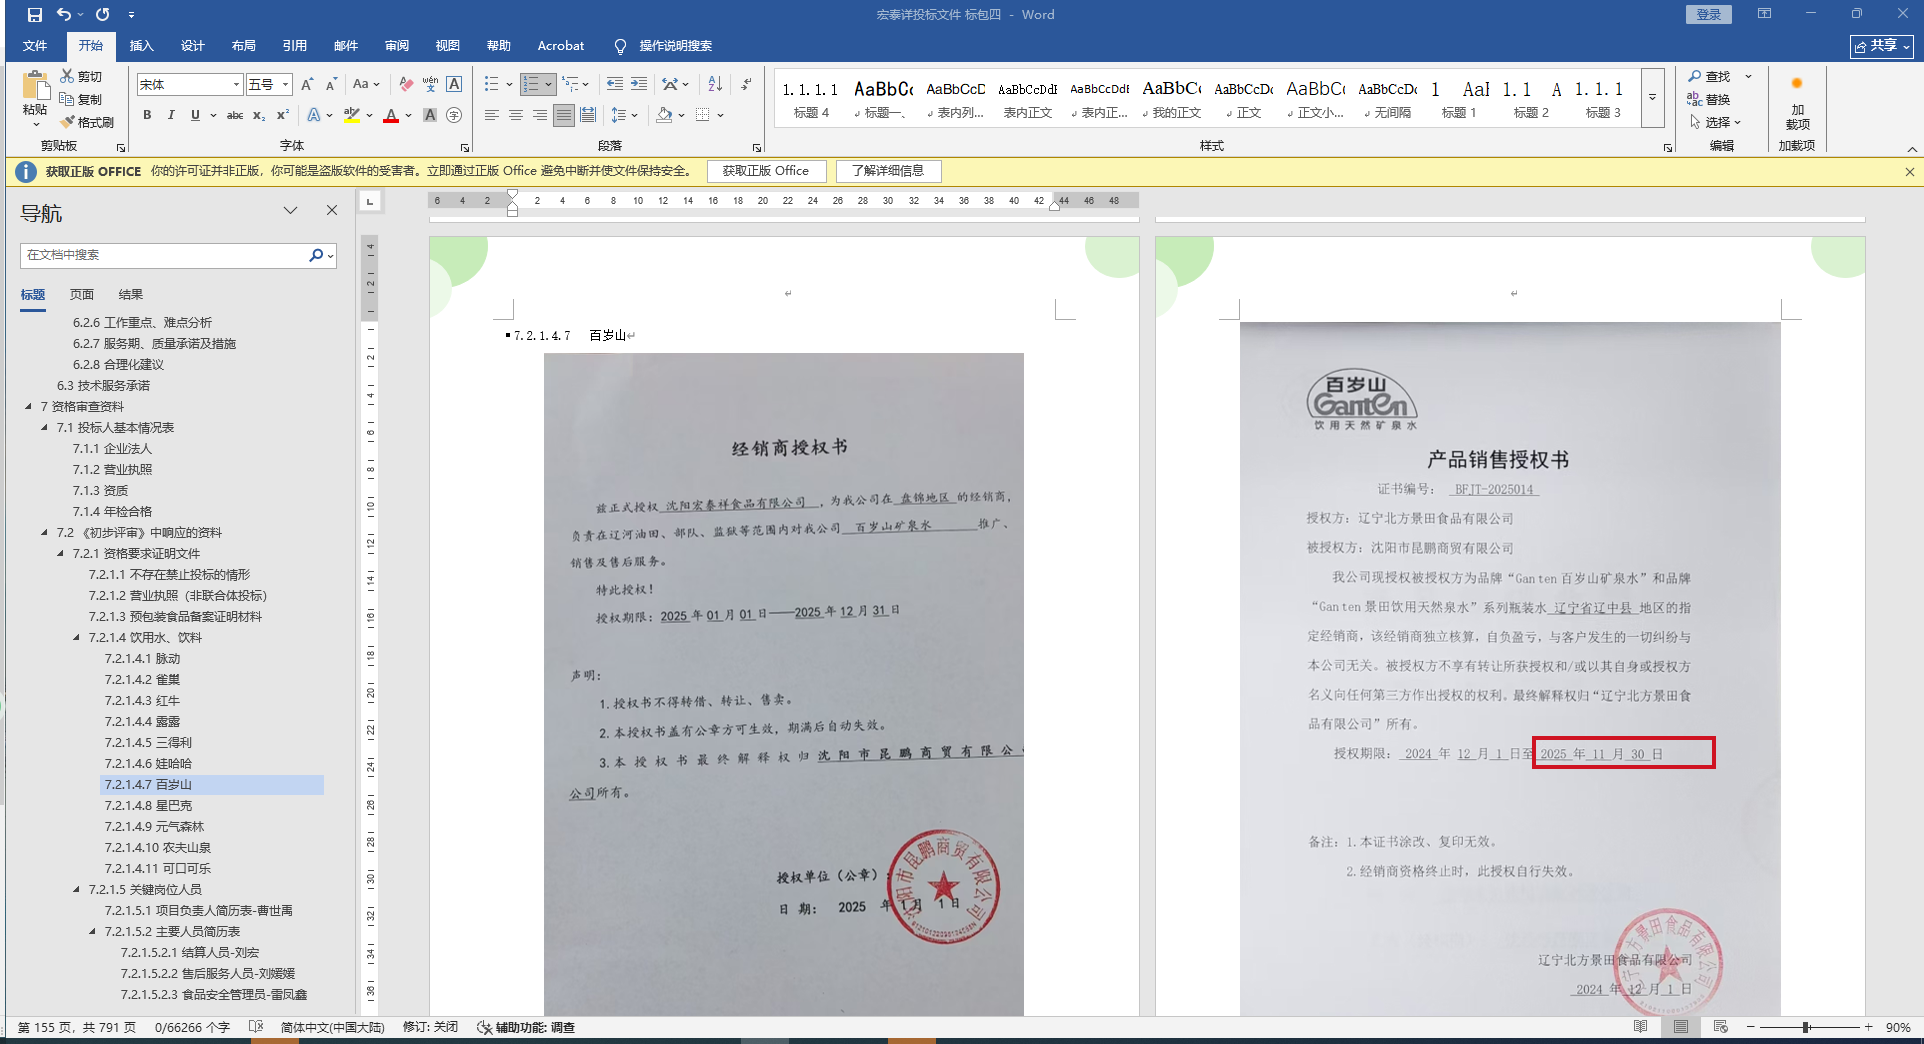Show or hide paragraph marks
This screenshot has width=1924, height=1044.
pyautogui.click(x=746, y=84)
